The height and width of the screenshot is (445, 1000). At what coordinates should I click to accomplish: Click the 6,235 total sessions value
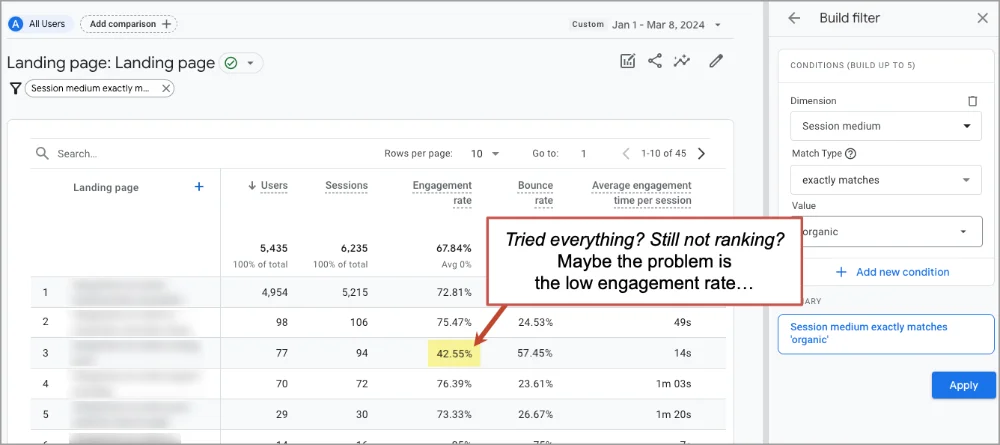click(354, 249)
